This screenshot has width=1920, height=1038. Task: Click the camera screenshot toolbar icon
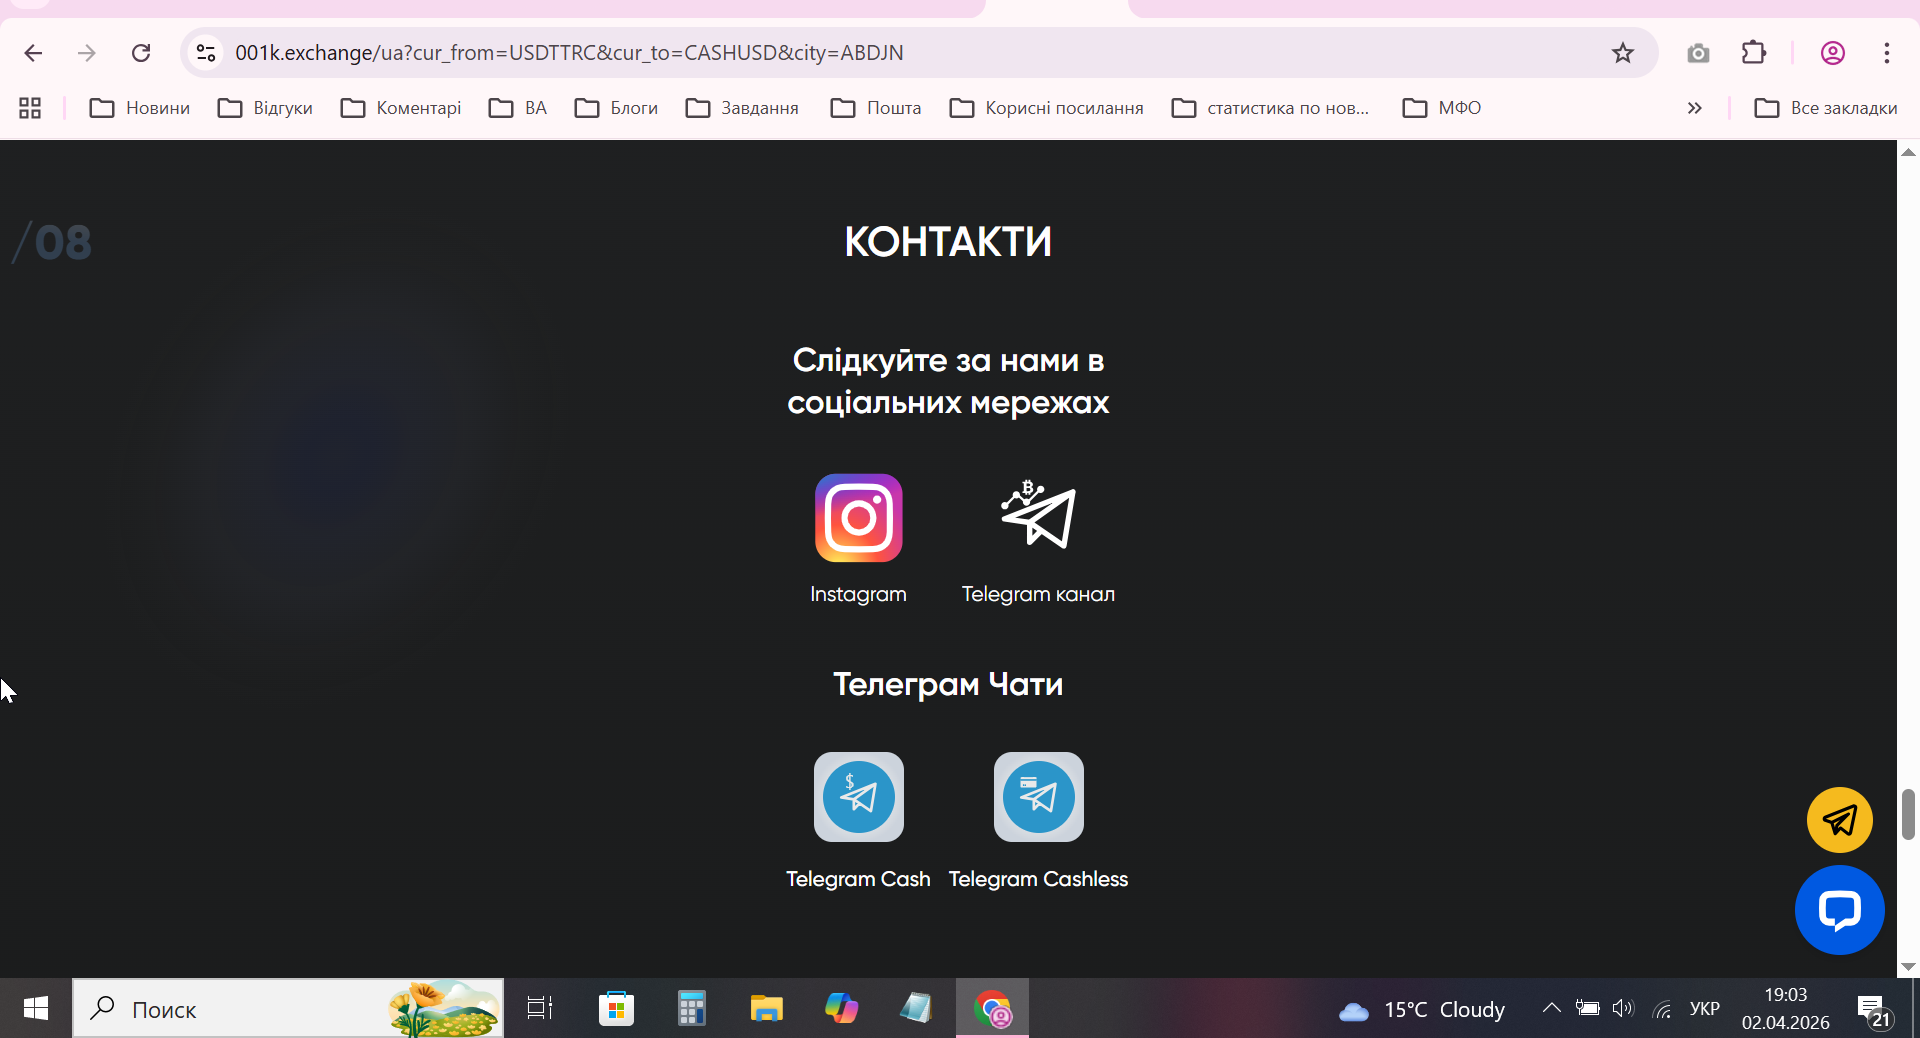click(1698, 53)
